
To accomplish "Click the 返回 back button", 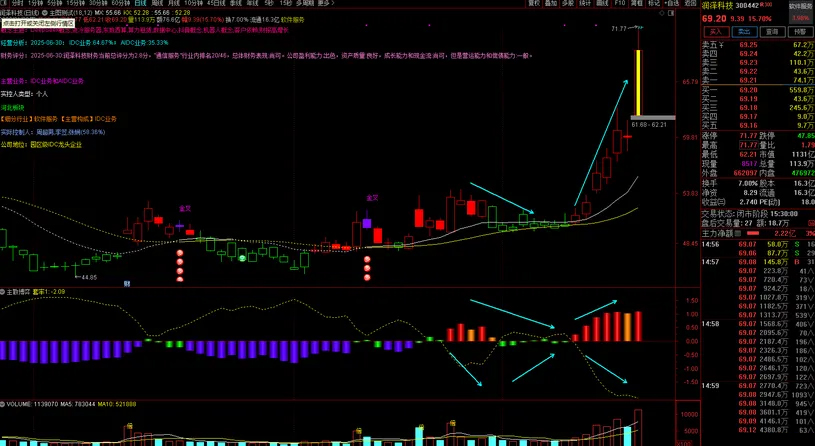I will click(690, 4).
